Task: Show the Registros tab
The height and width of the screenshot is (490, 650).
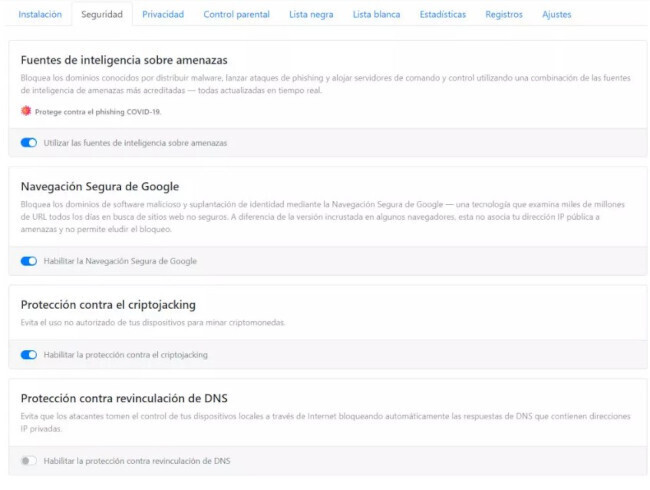Action: (x=504, y=15)
